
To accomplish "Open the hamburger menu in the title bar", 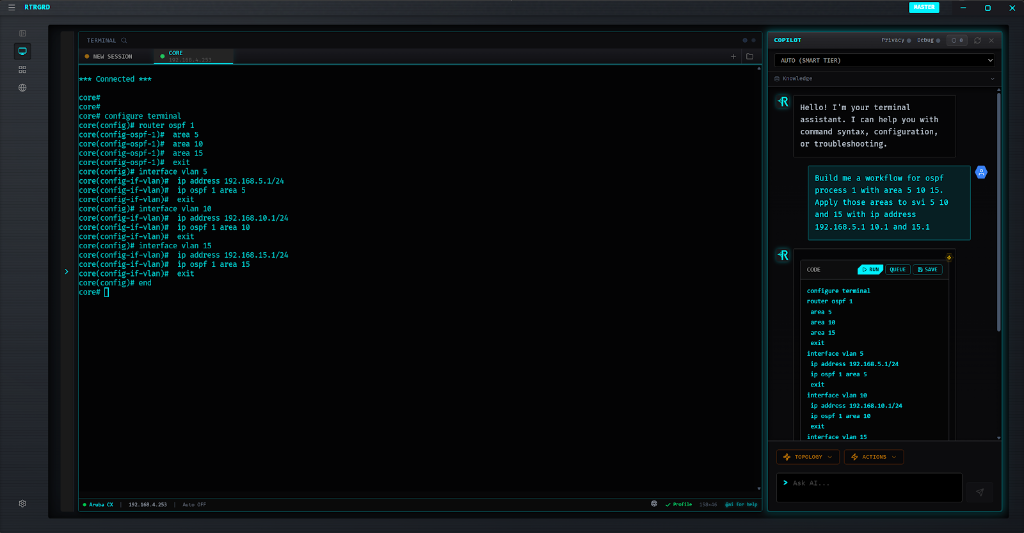I will [11, 7].
